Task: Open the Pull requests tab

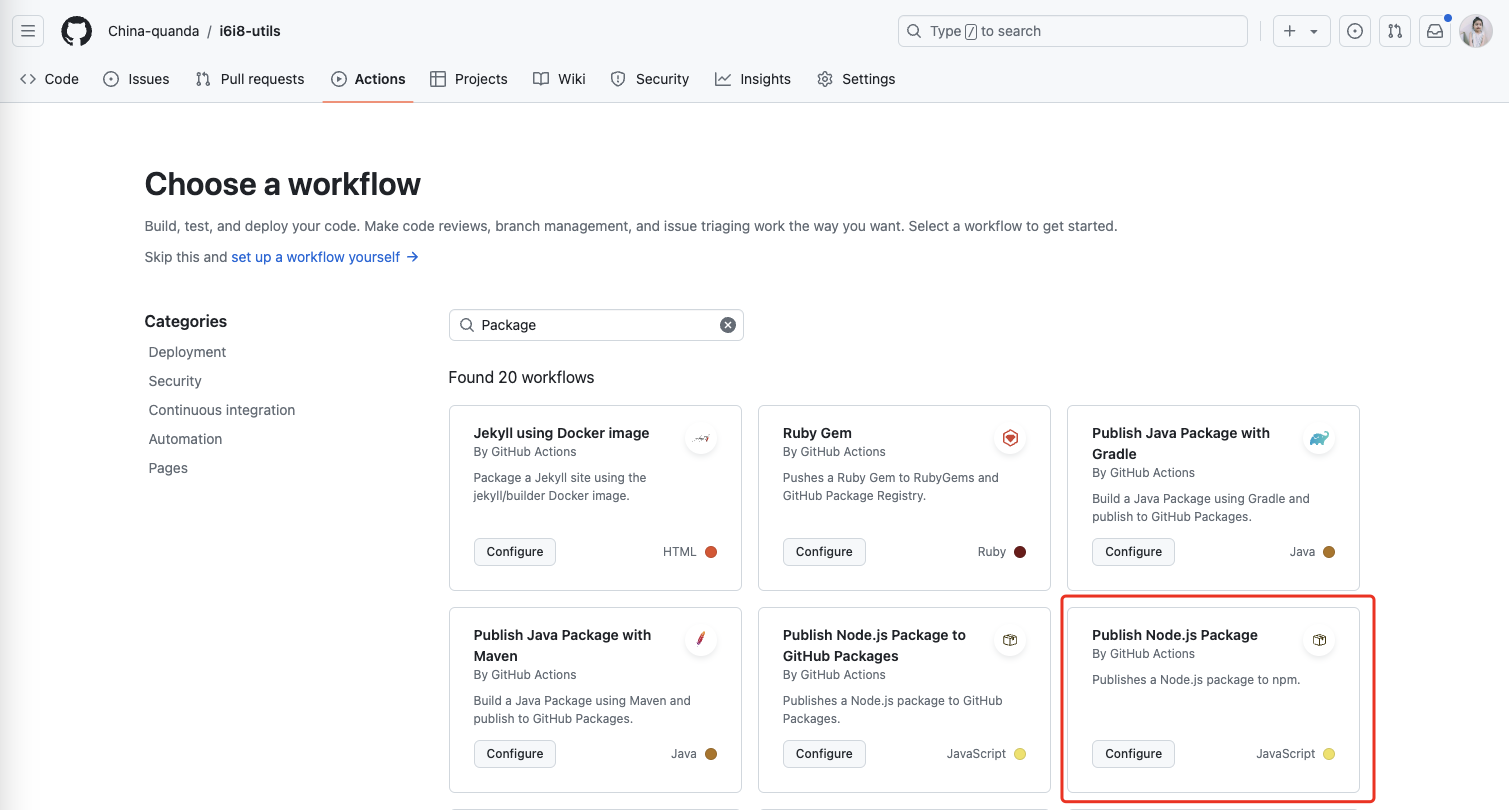Action: coord(250,79)
